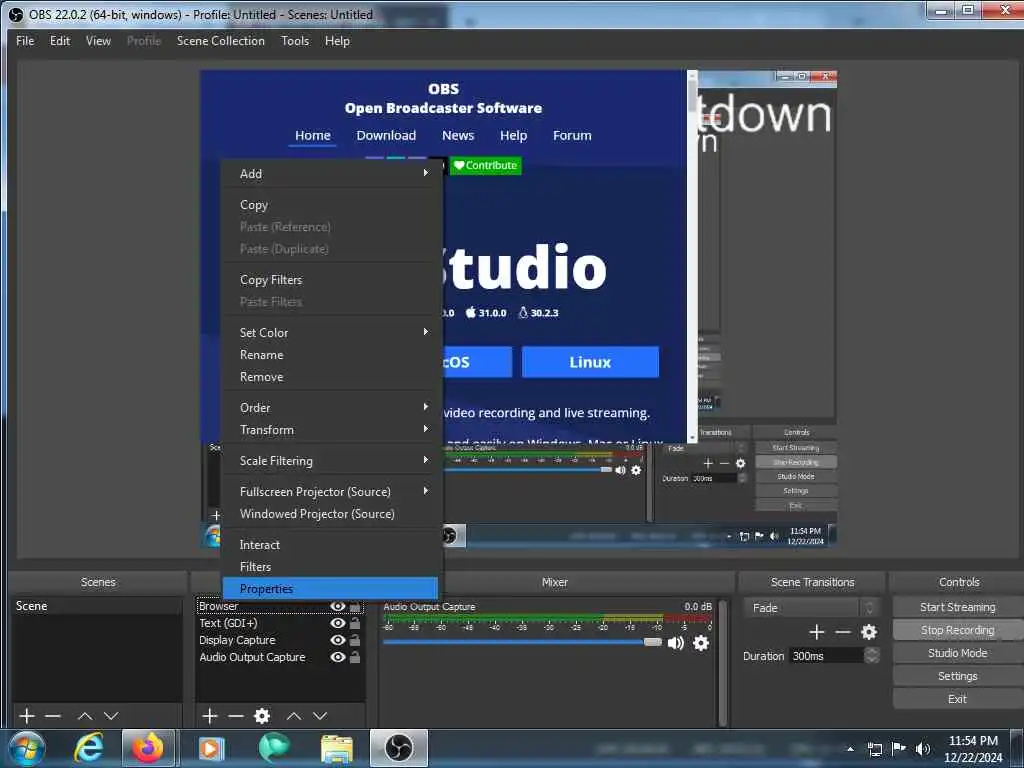The image size is (1024, 768).
Task: Click Start Streaming button
Action: (x=957, y=607)
